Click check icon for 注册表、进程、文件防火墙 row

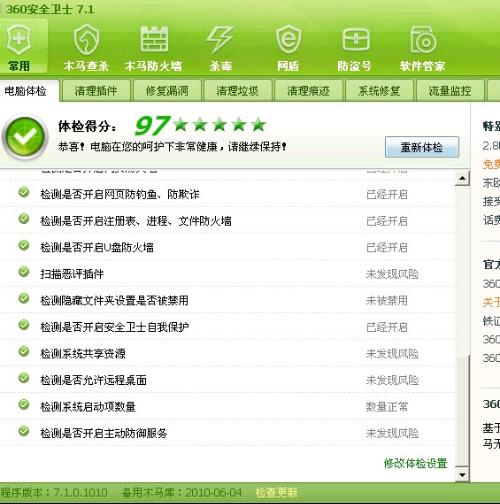[24, 219]
